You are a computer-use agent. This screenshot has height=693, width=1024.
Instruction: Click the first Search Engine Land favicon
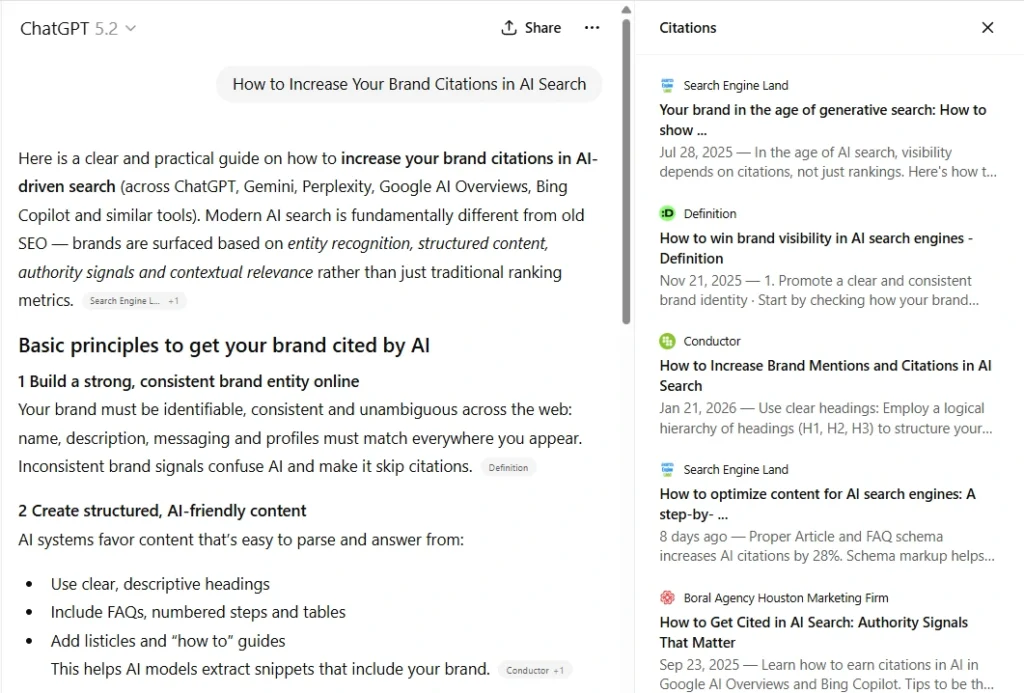[668, 86]
